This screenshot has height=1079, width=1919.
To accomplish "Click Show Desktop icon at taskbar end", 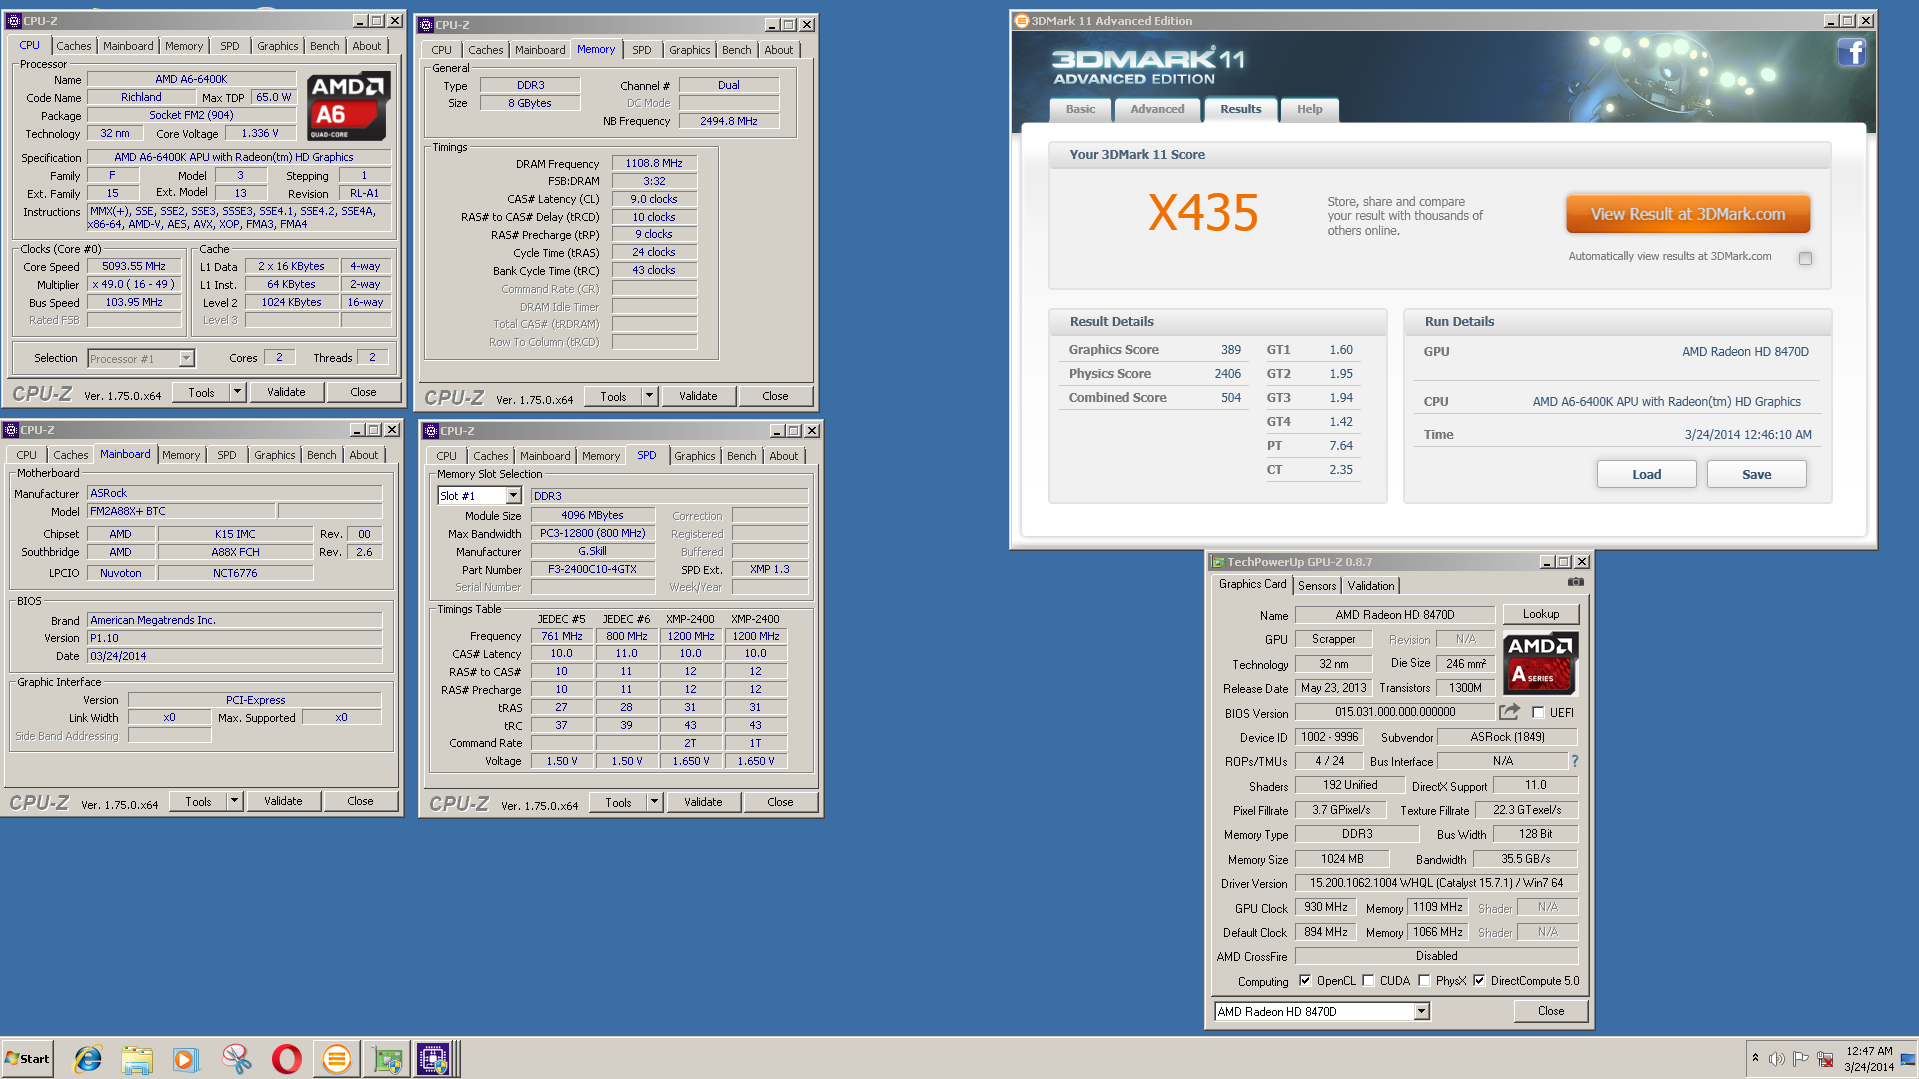I will 1910,1059.
